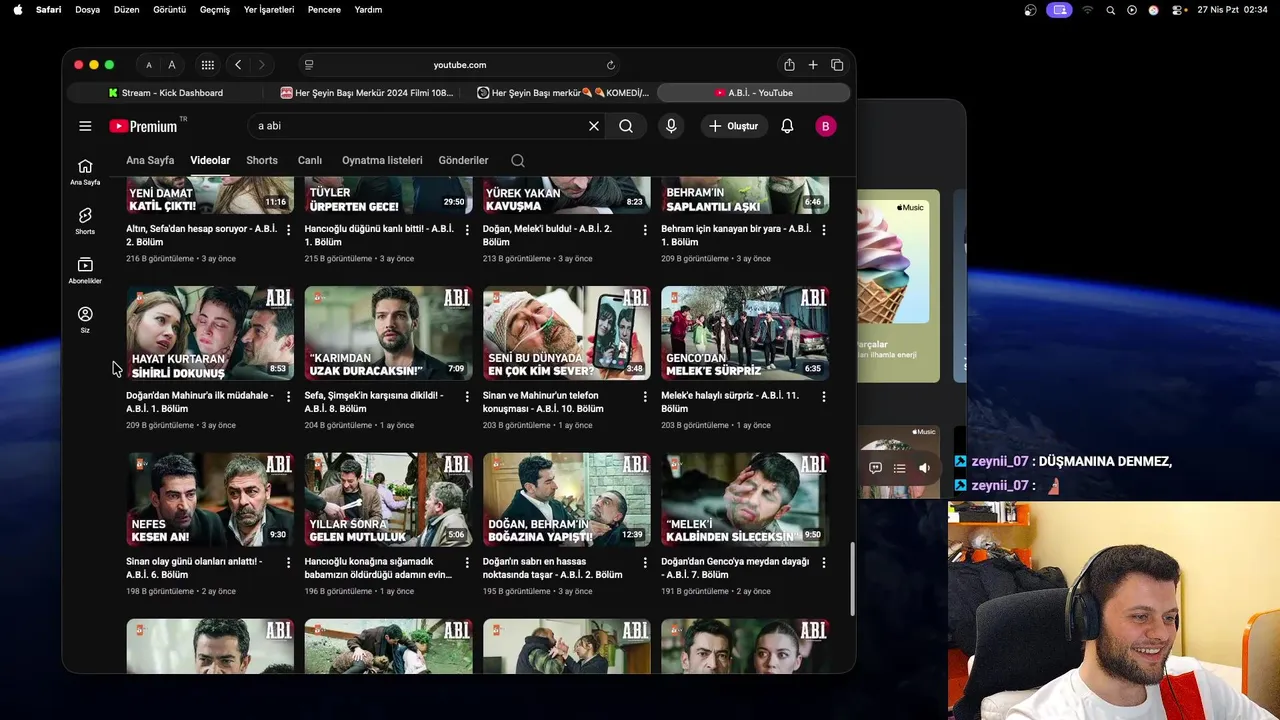Open Hancıoğlu konağına sığamadık video title
The image size is (1280, 720).
(379, 568)
